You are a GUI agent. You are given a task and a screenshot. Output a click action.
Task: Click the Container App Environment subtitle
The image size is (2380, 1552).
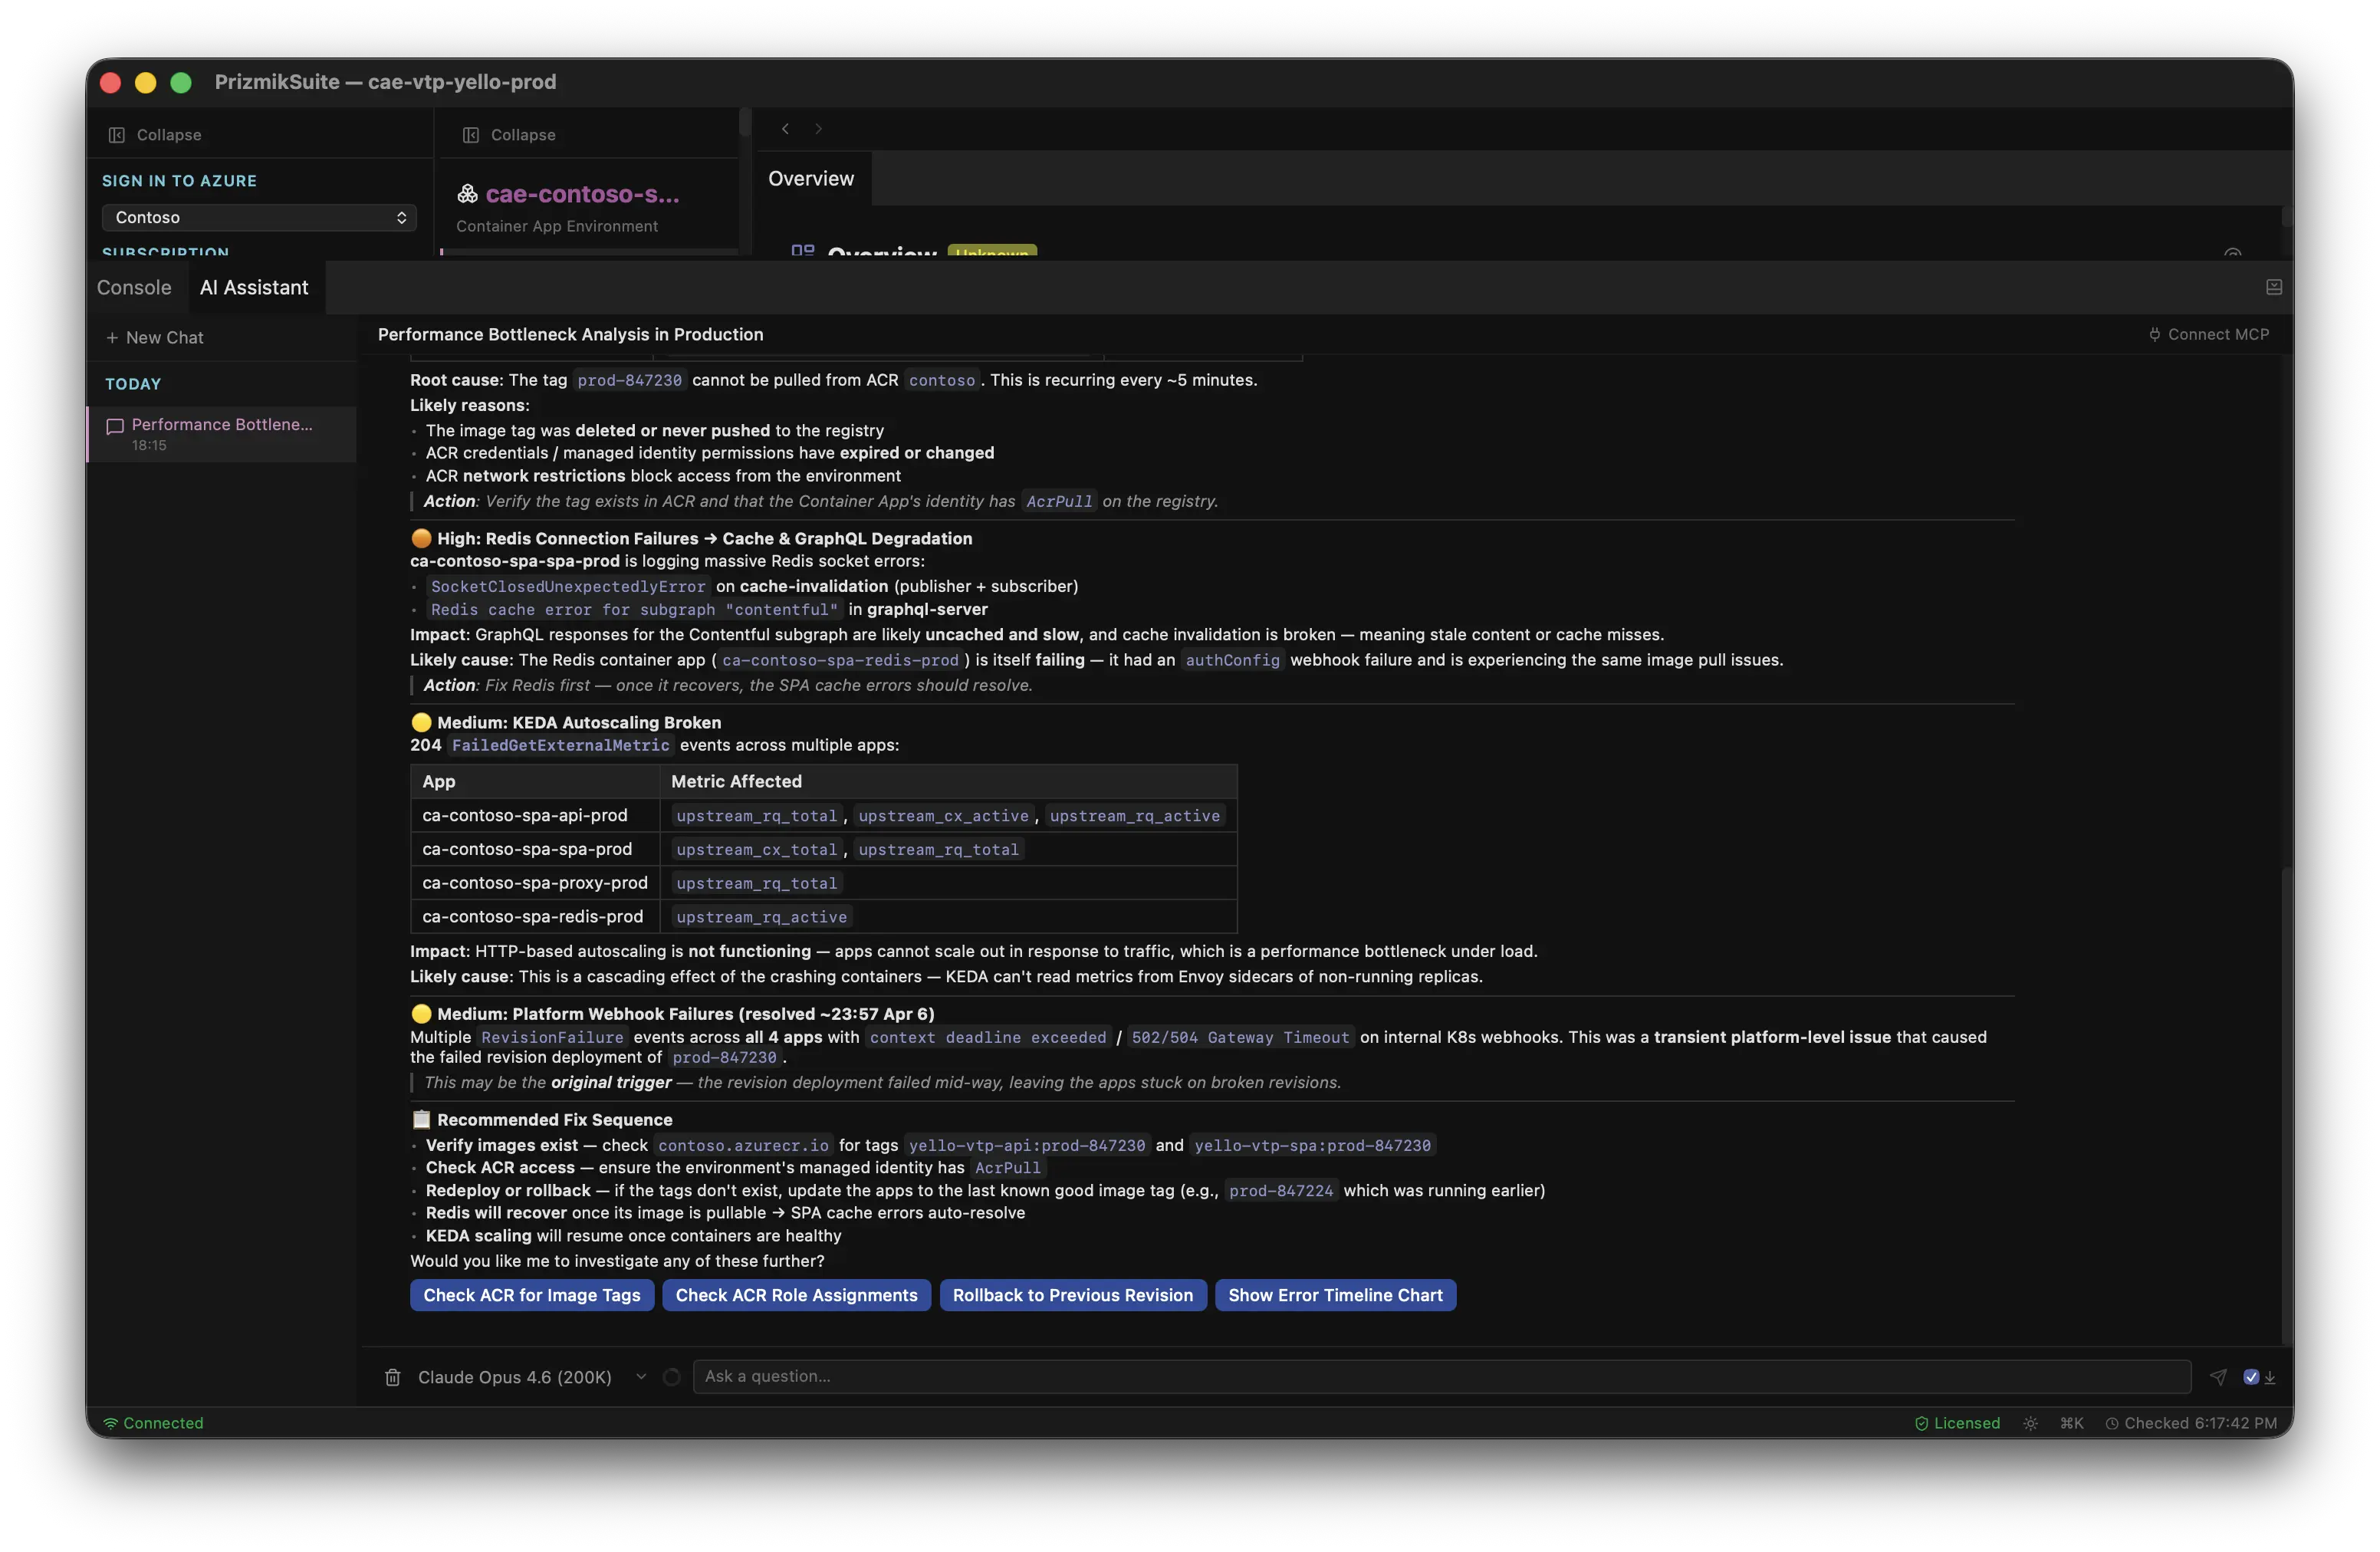(557, 227)
